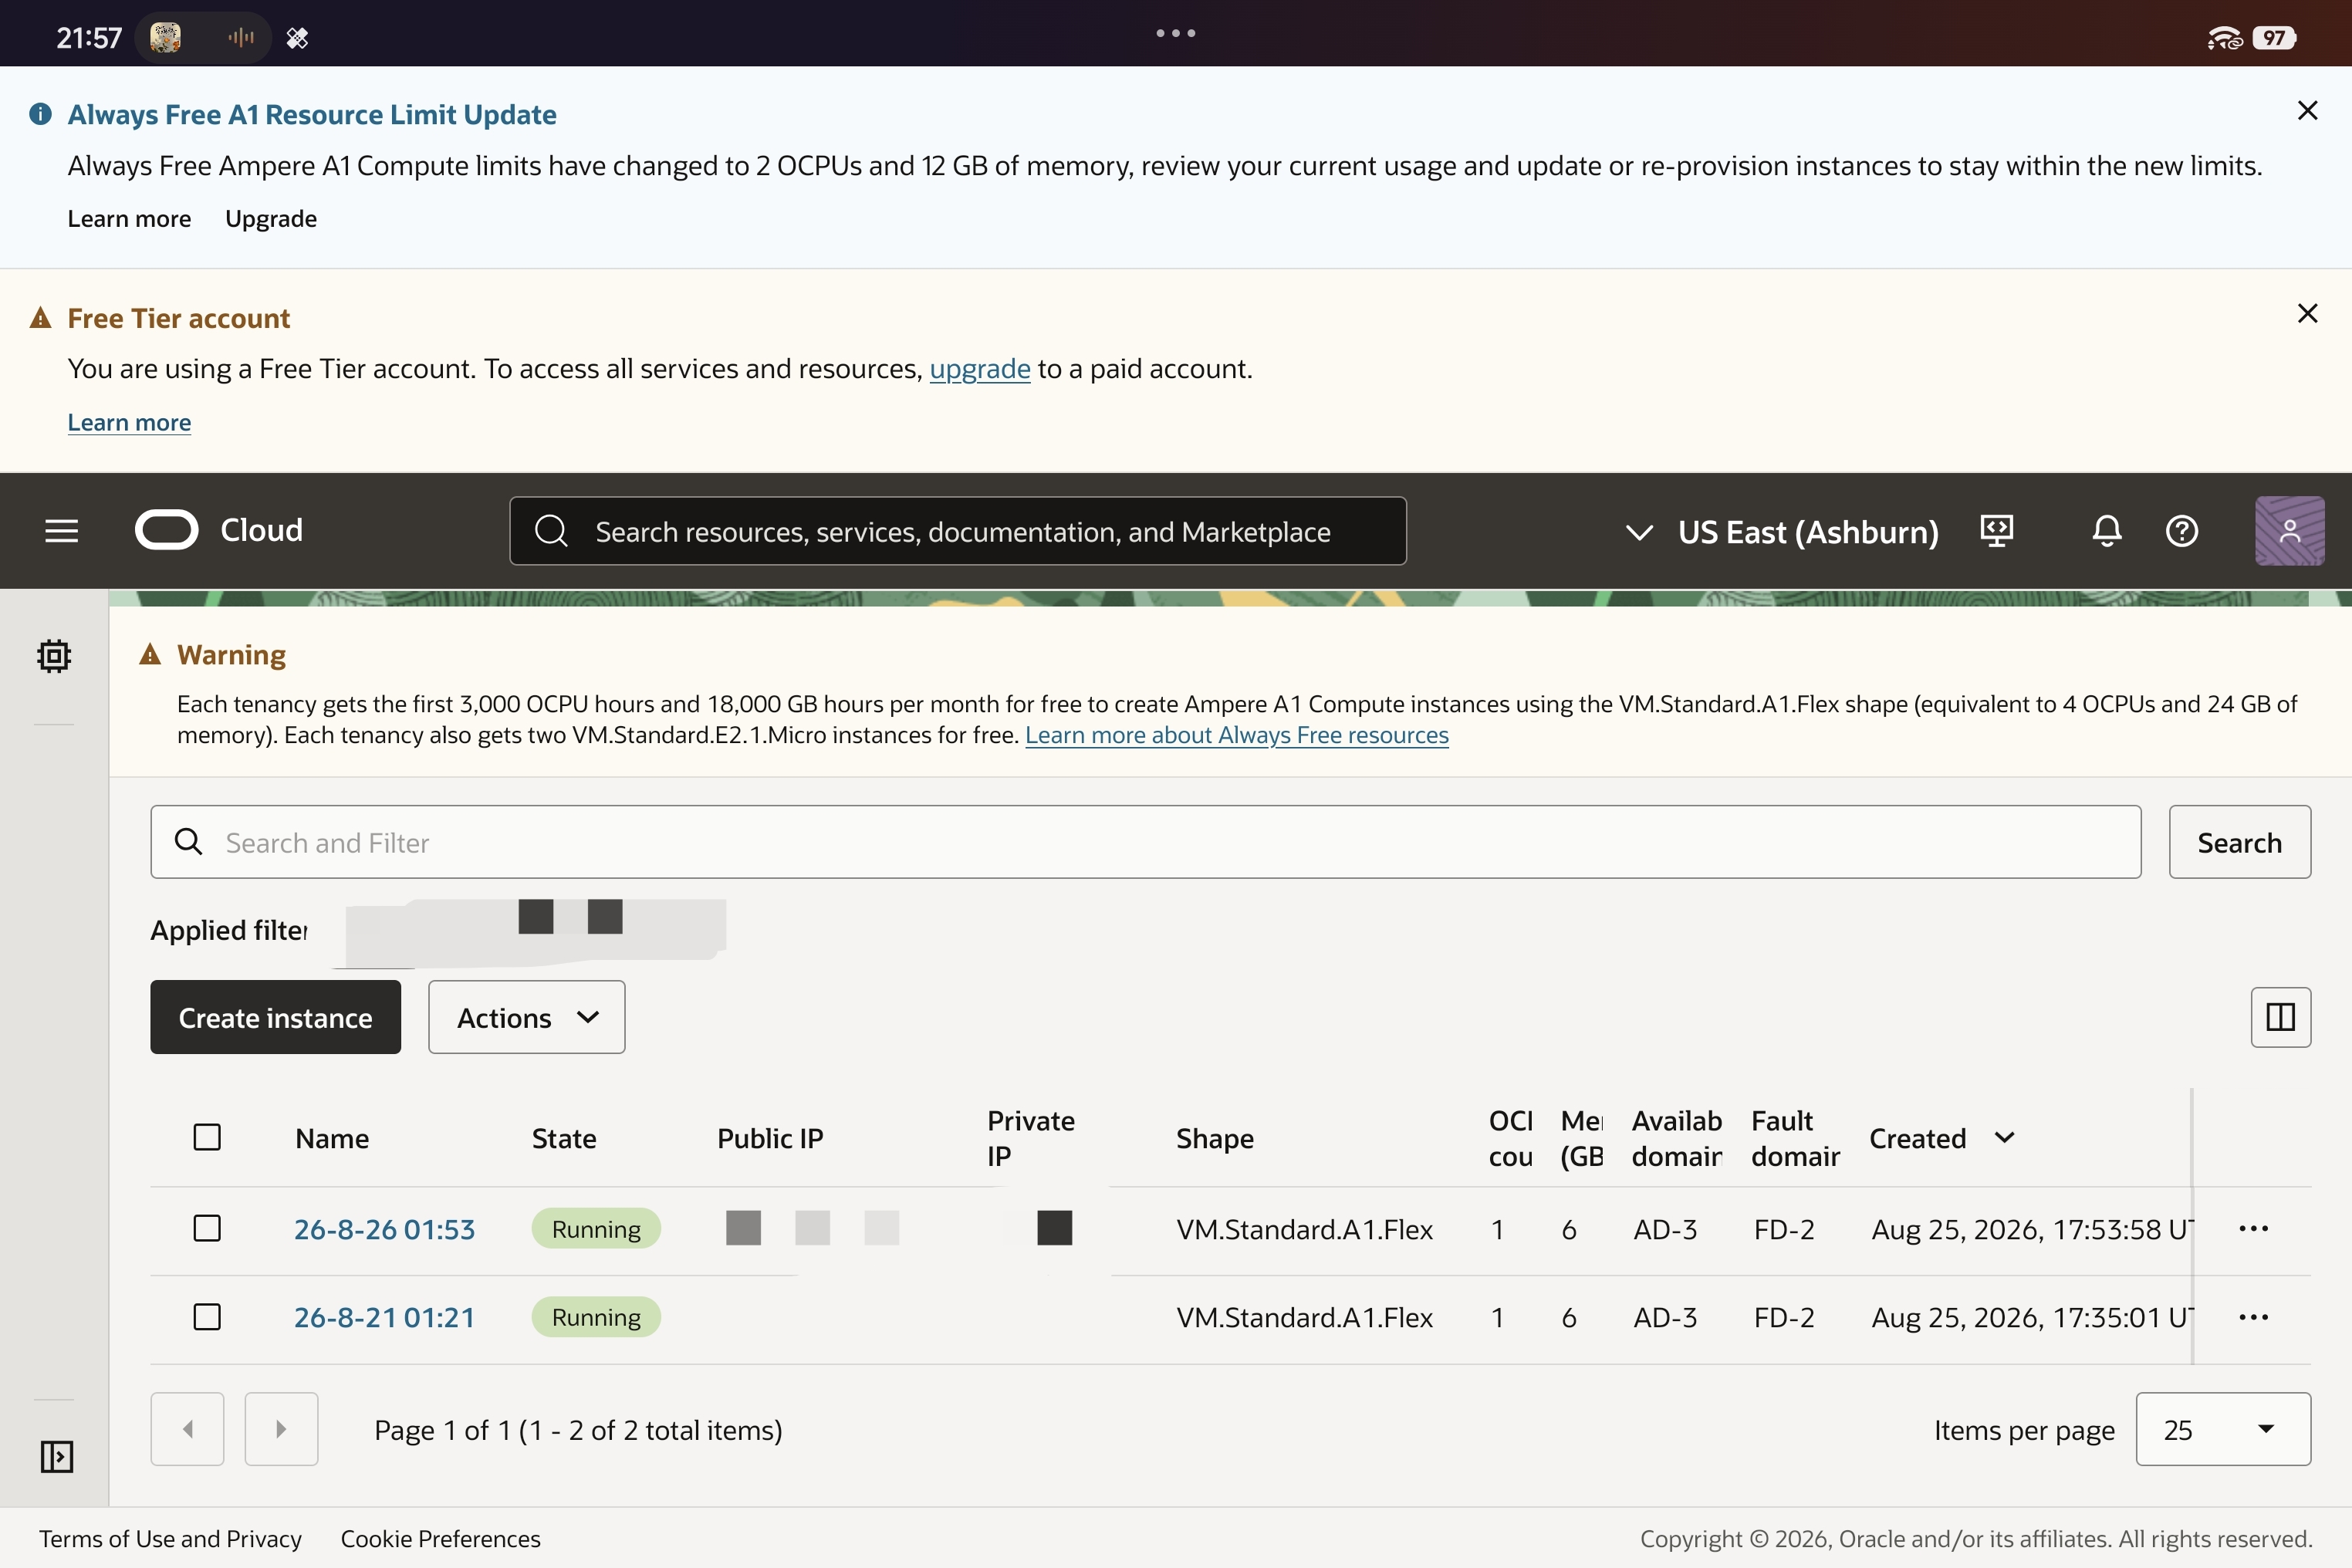Click the Name column header
Viewport: 2352px width, 1568px height.
[x=332, y=1138]
